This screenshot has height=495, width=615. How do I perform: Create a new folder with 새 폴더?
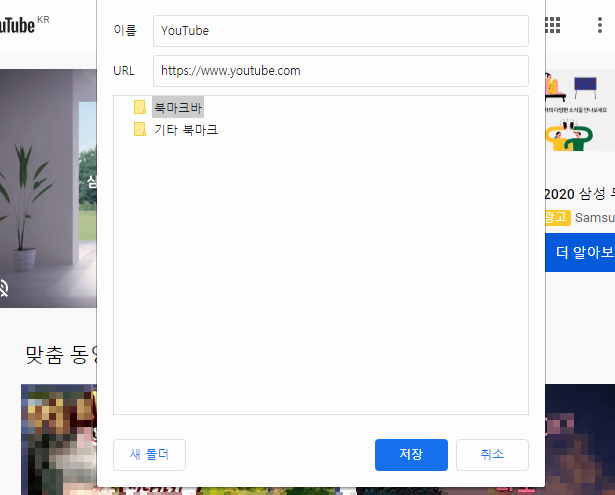pyautogui.click(x=149, y=455)
